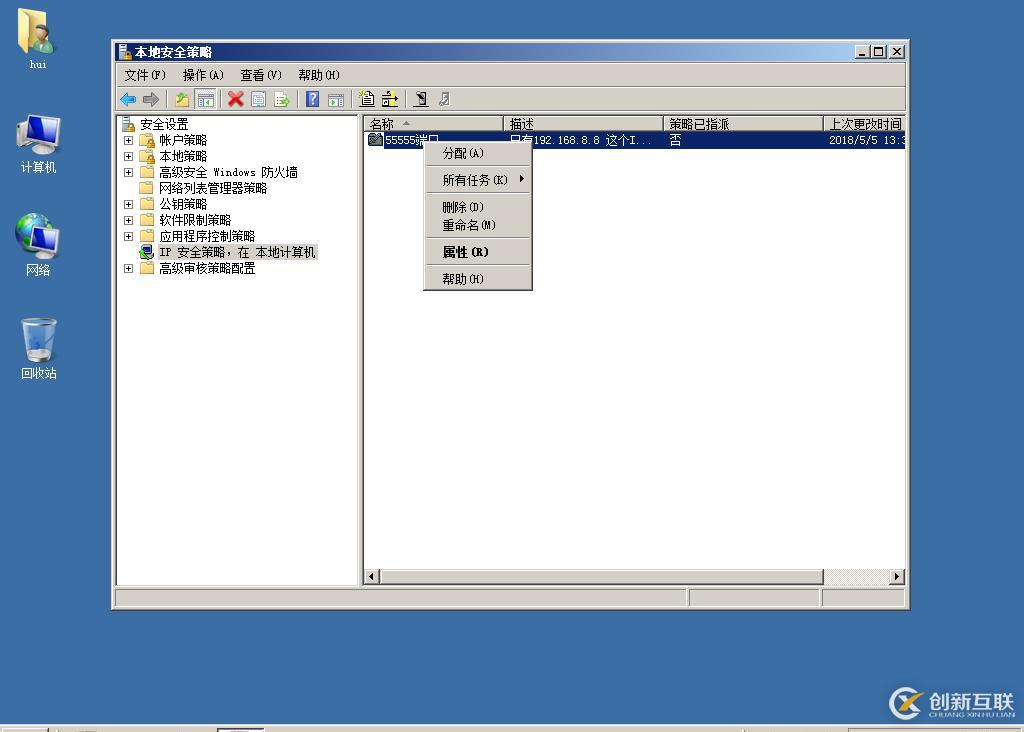Choose 帮助(H) in the context menu
This screenshot has width=1024, height=732.
(x=478, y=279)
